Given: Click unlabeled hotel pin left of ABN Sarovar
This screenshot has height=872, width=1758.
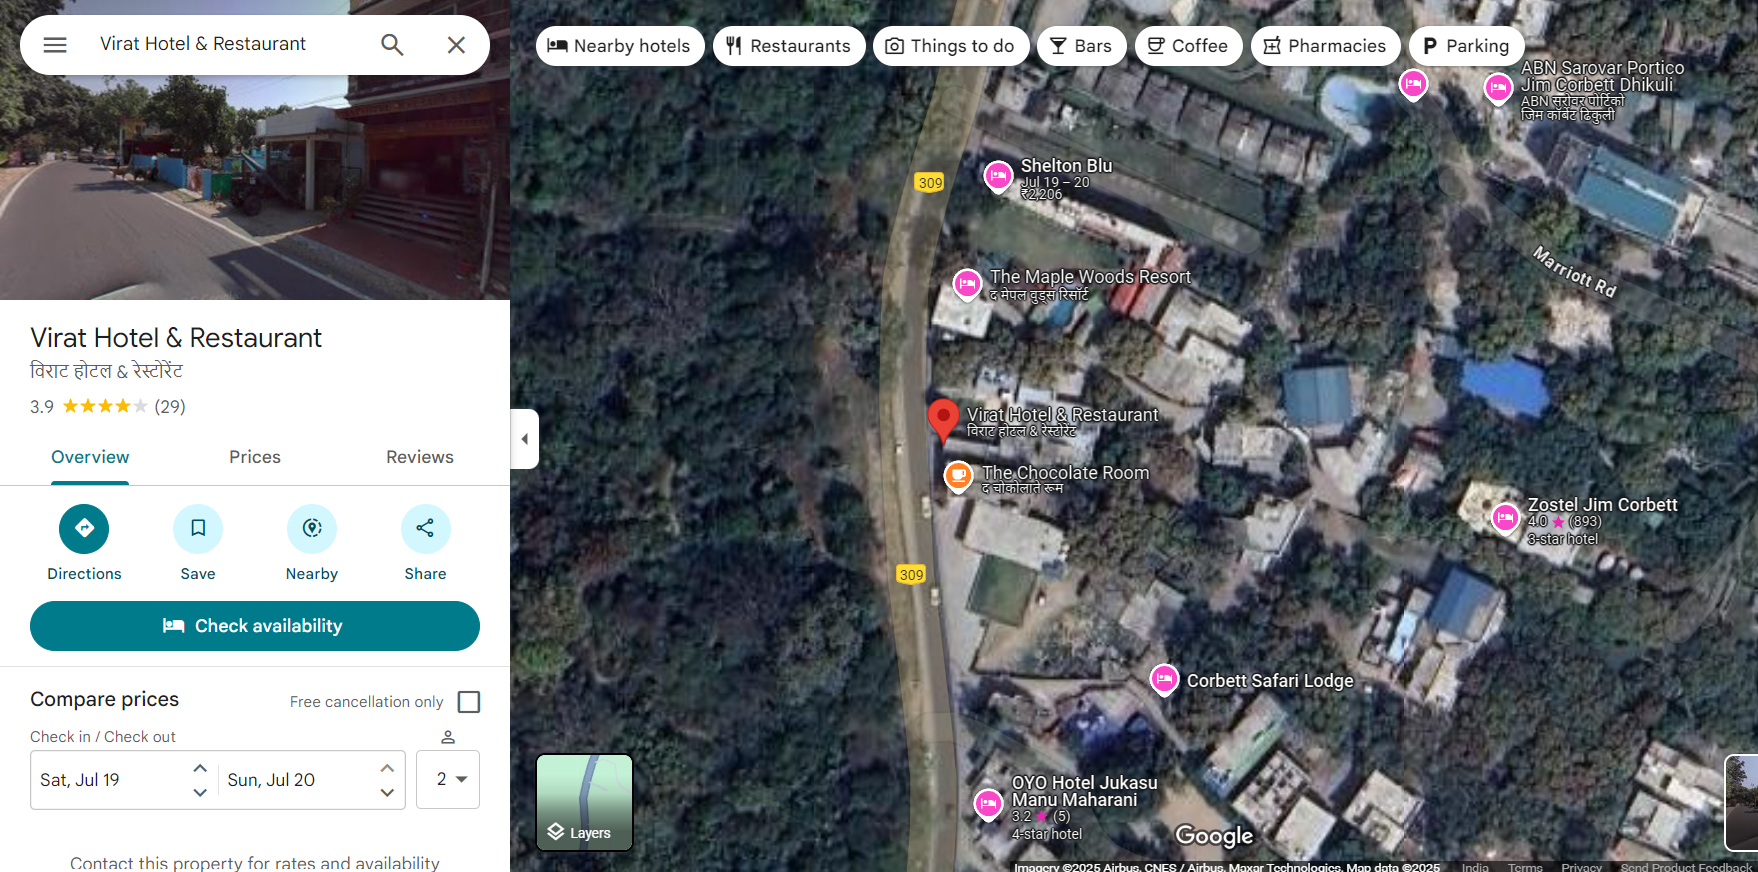Looking at the screenshot, I should [1413, 85].
